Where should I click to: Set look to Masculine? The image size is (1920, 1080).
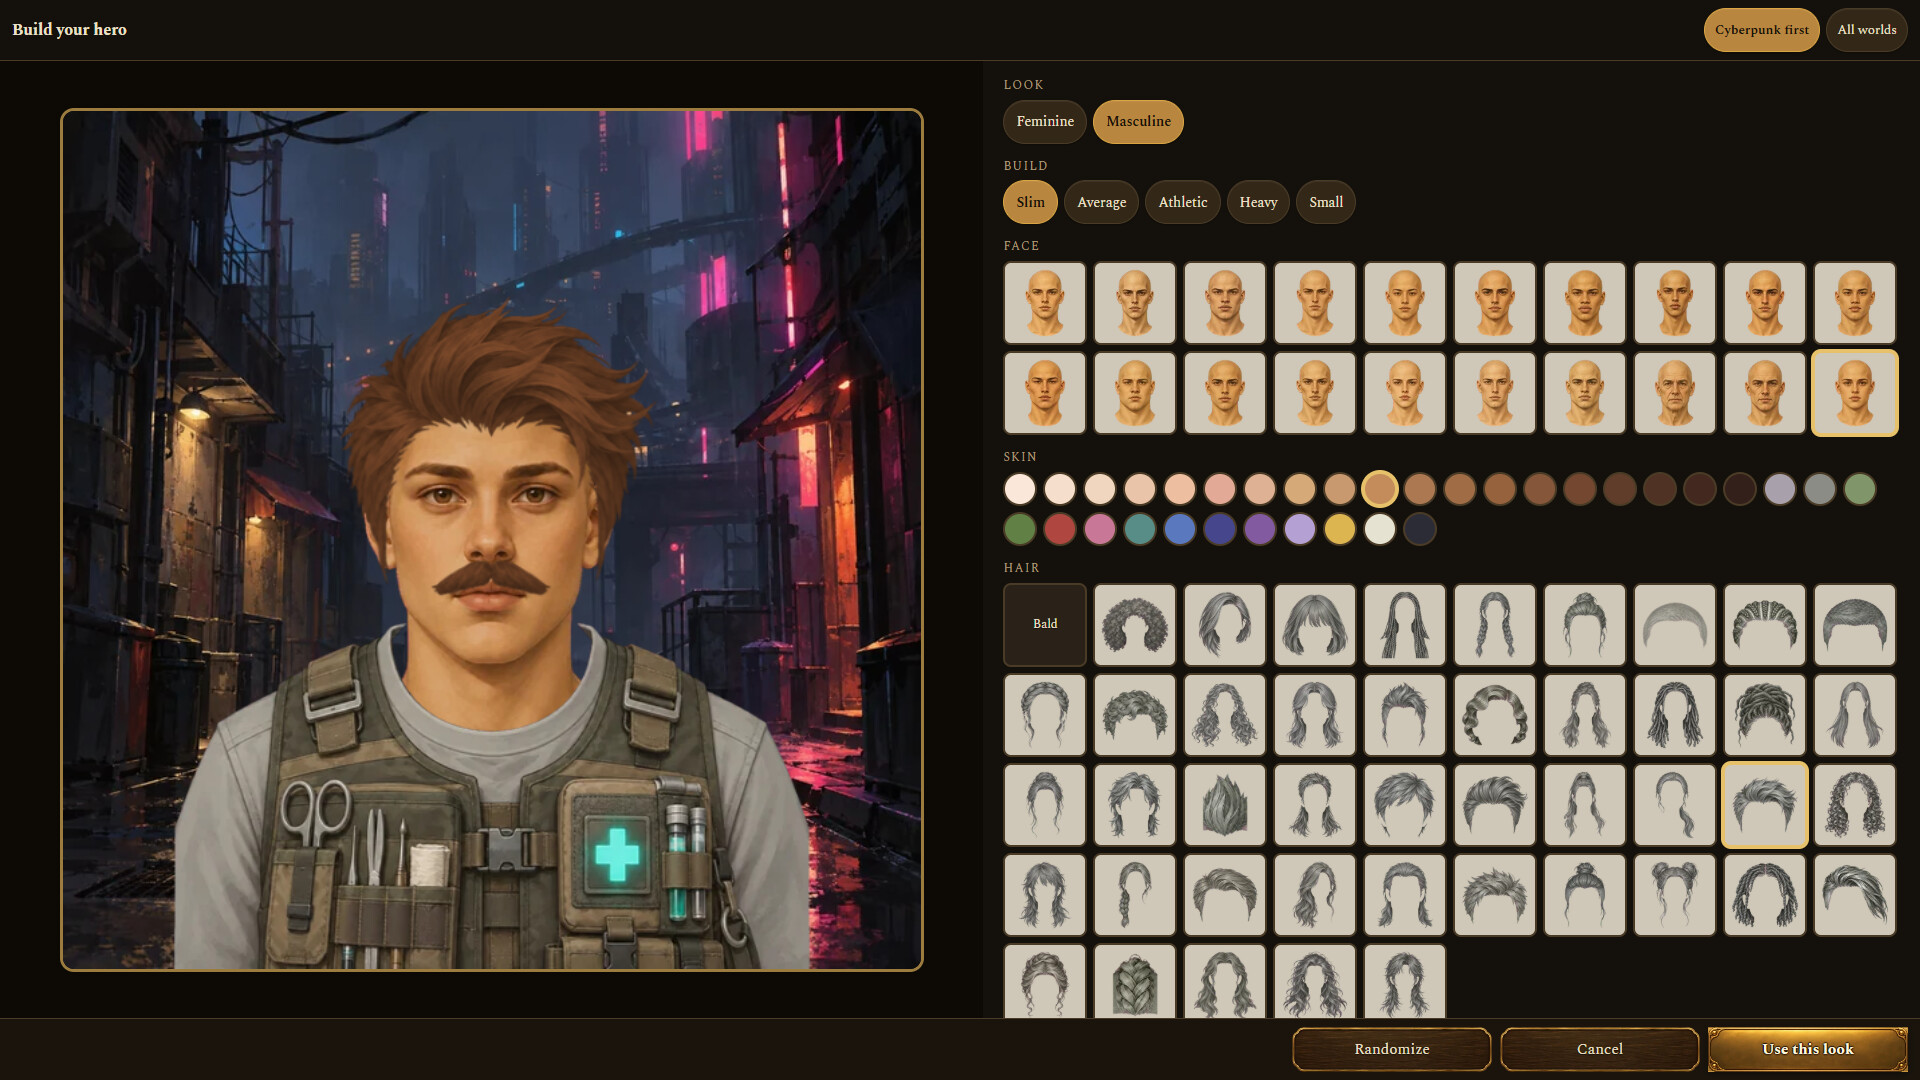coord(1138,121)
